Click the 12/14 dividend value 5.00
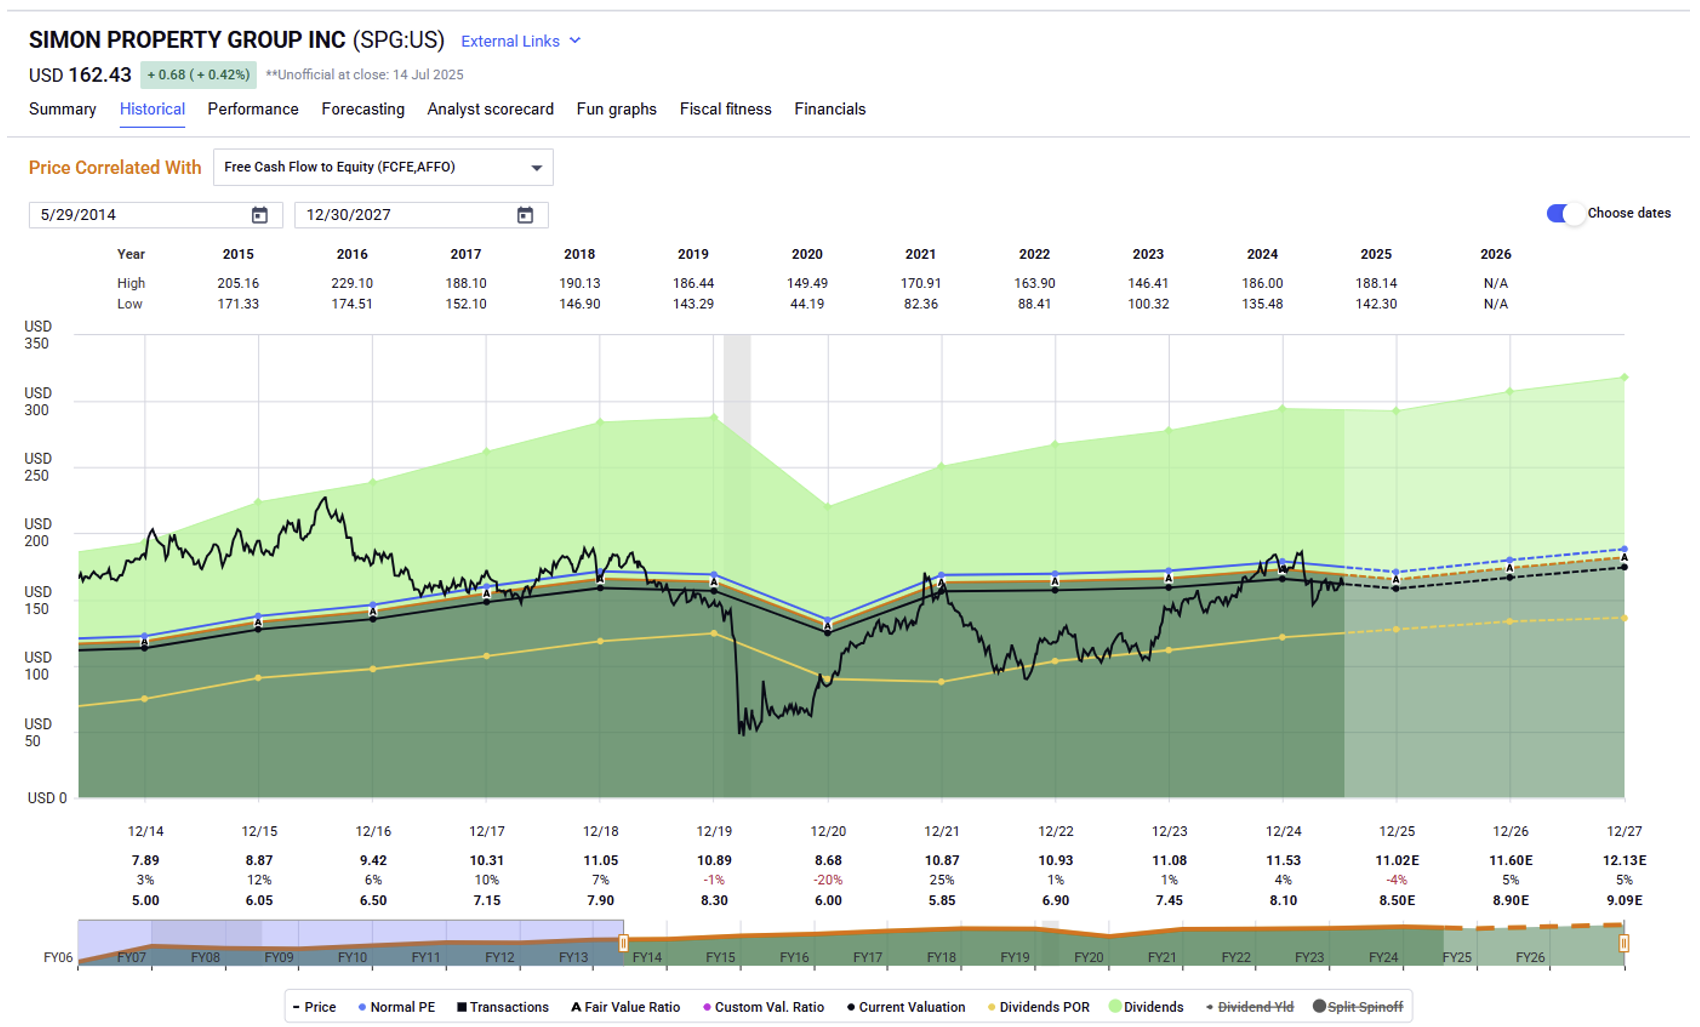 [145, 900]
